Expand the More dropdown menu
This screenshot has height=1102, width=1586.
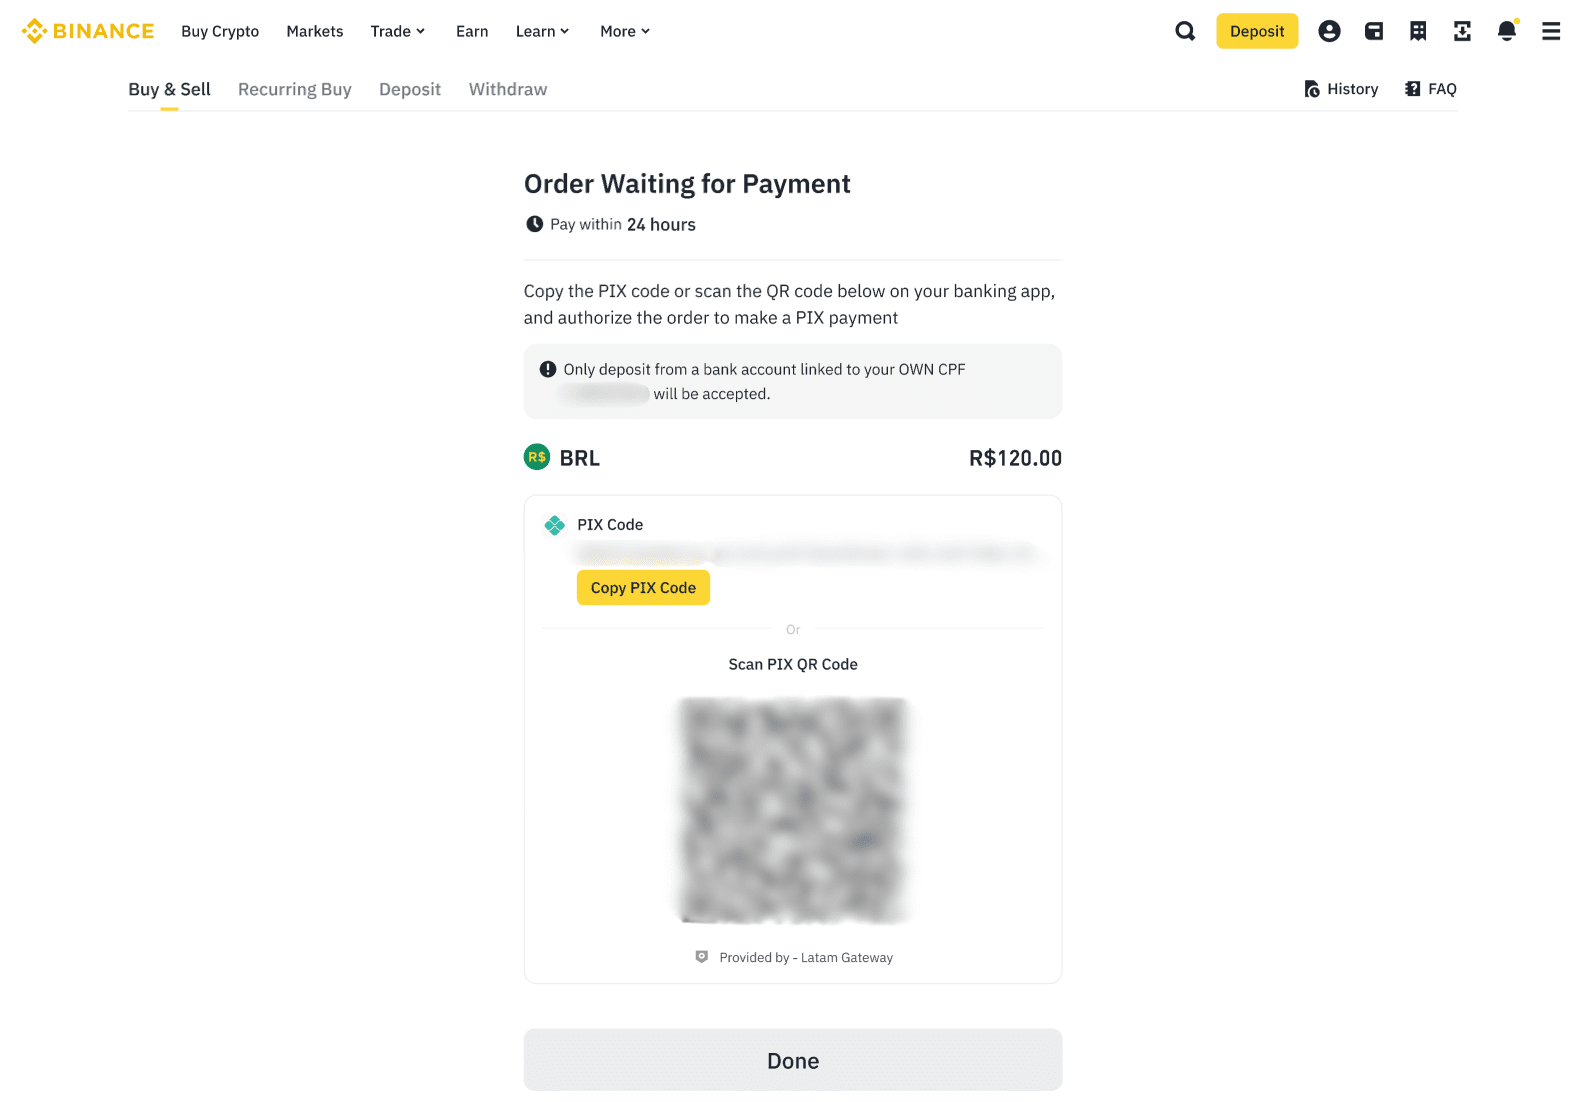pos(625,31)
